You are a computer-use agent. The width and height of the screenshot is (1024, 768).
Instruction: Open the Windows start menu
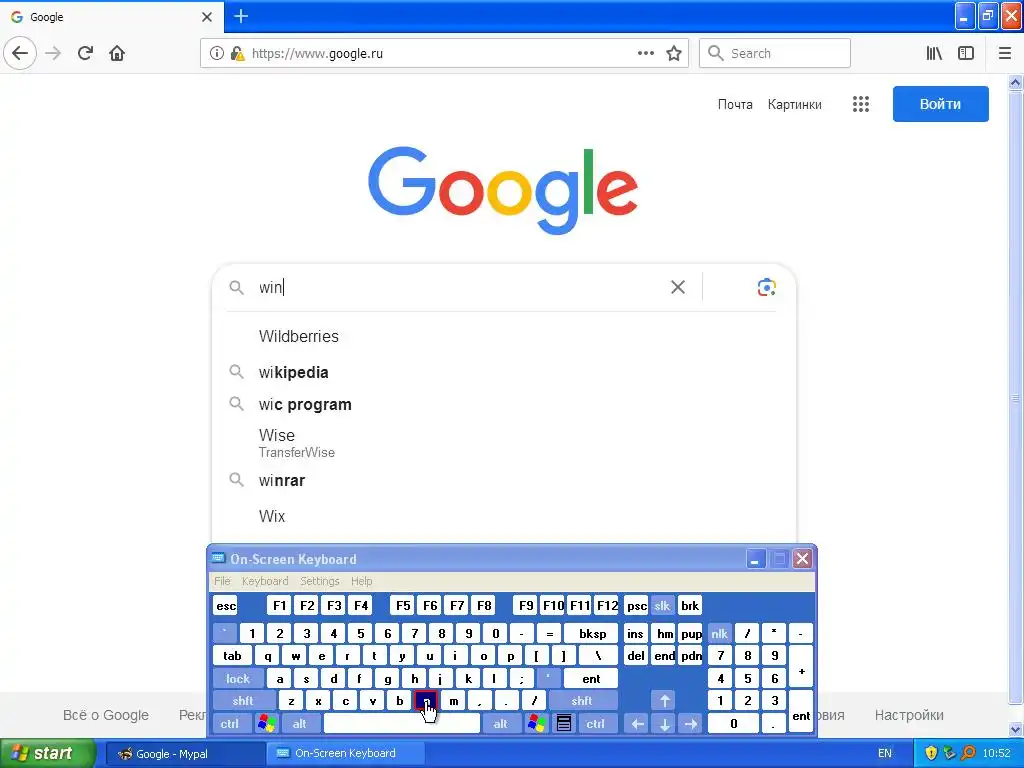coord(48,753)
